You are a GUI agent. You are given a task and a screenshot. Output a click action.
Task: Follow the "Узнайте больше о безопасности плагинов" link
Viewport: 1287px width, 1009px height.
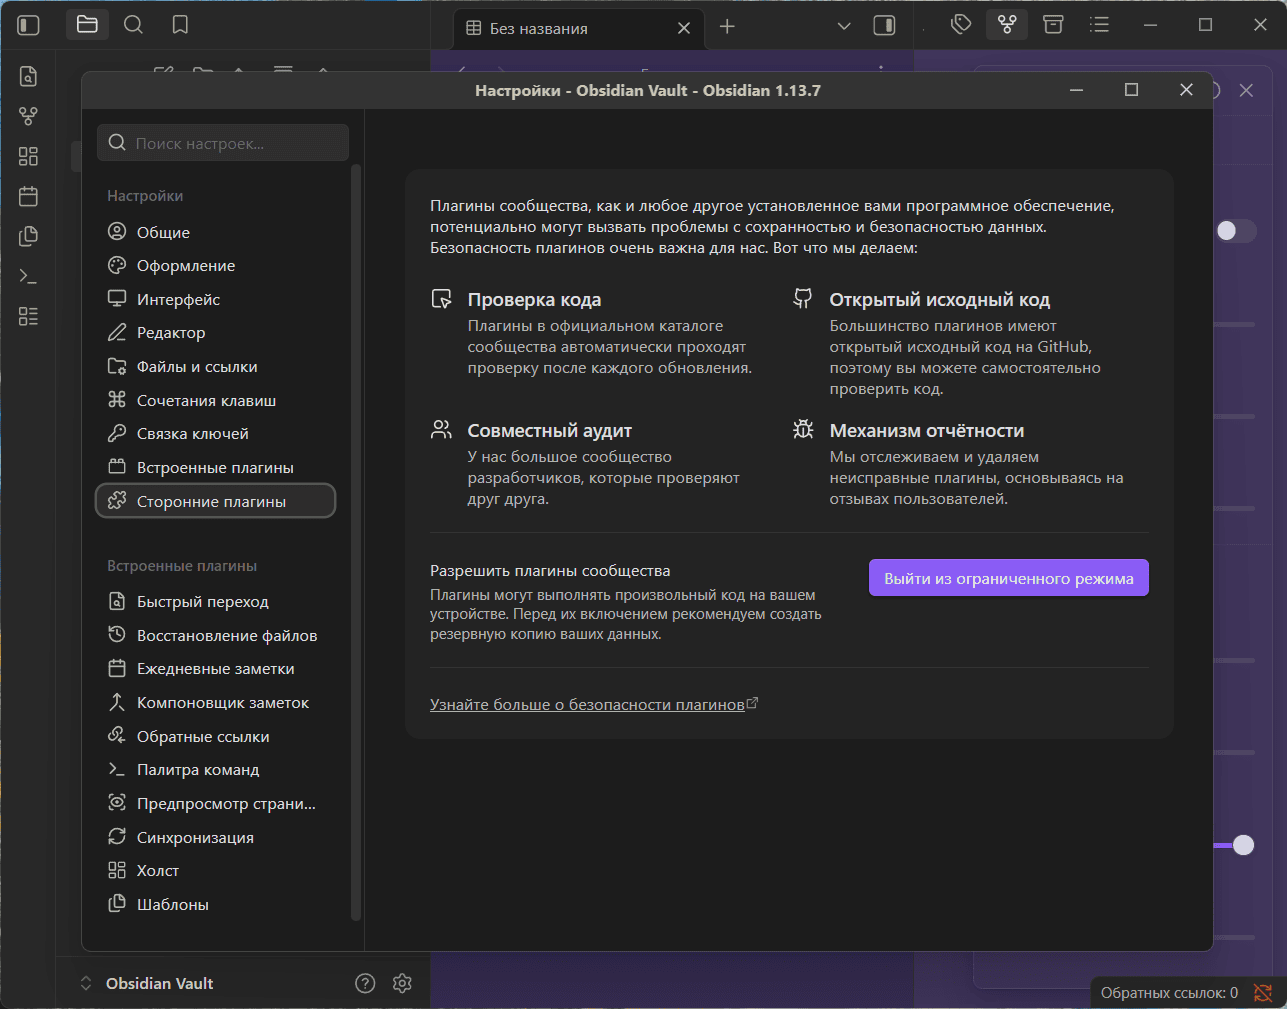[594, 705]
